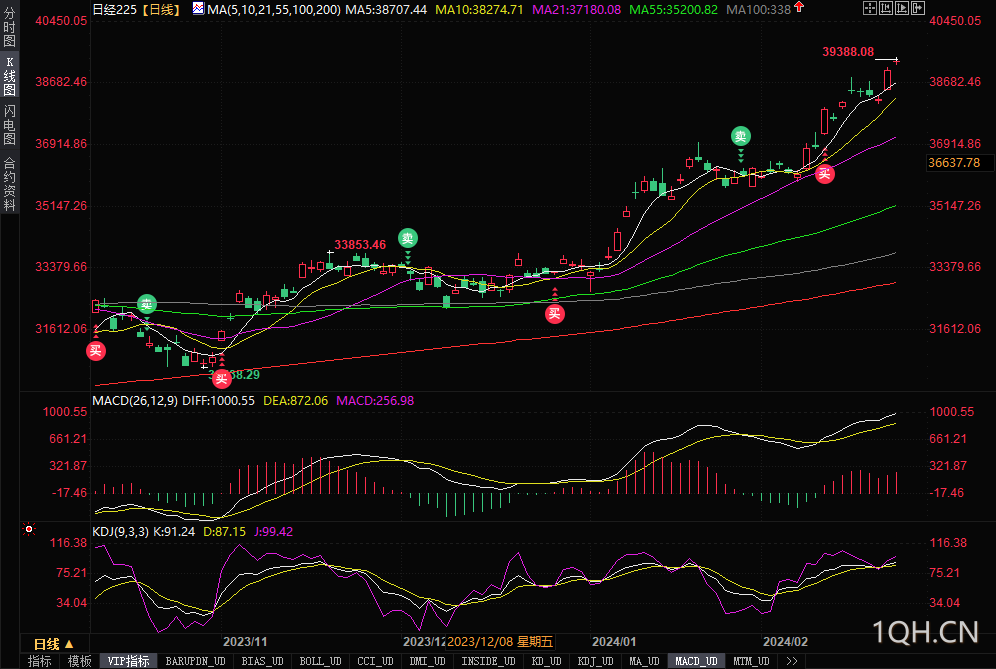Click the MA21:37180.08 value
Screen dimensions: 996x669
click(577, 10)
